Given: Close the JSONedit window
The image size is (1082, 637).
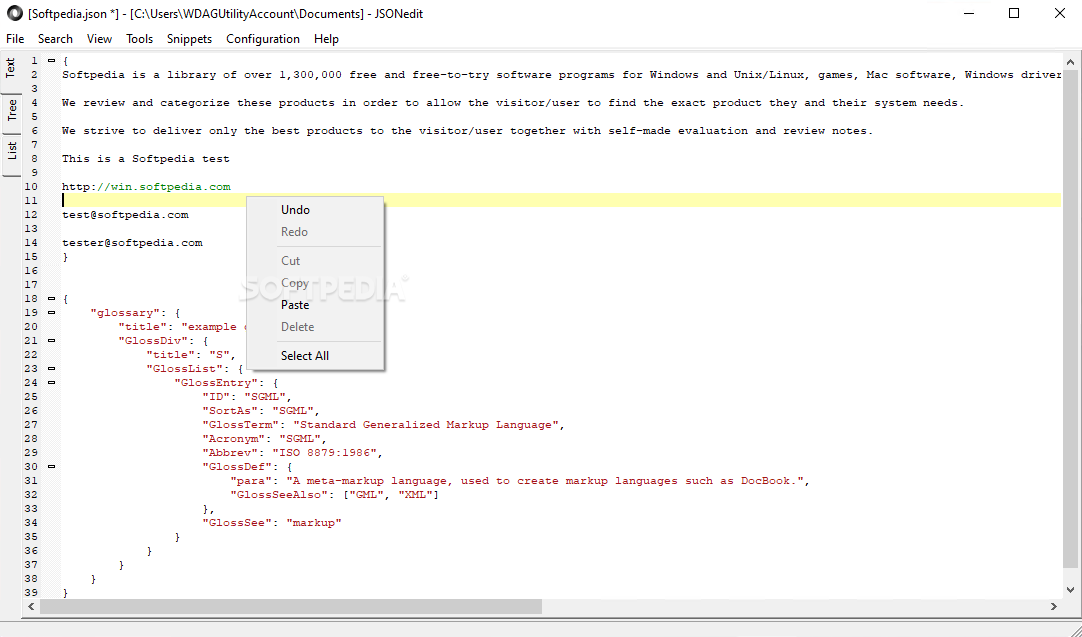Looking at the screenshot, I should click(1059, 14).
